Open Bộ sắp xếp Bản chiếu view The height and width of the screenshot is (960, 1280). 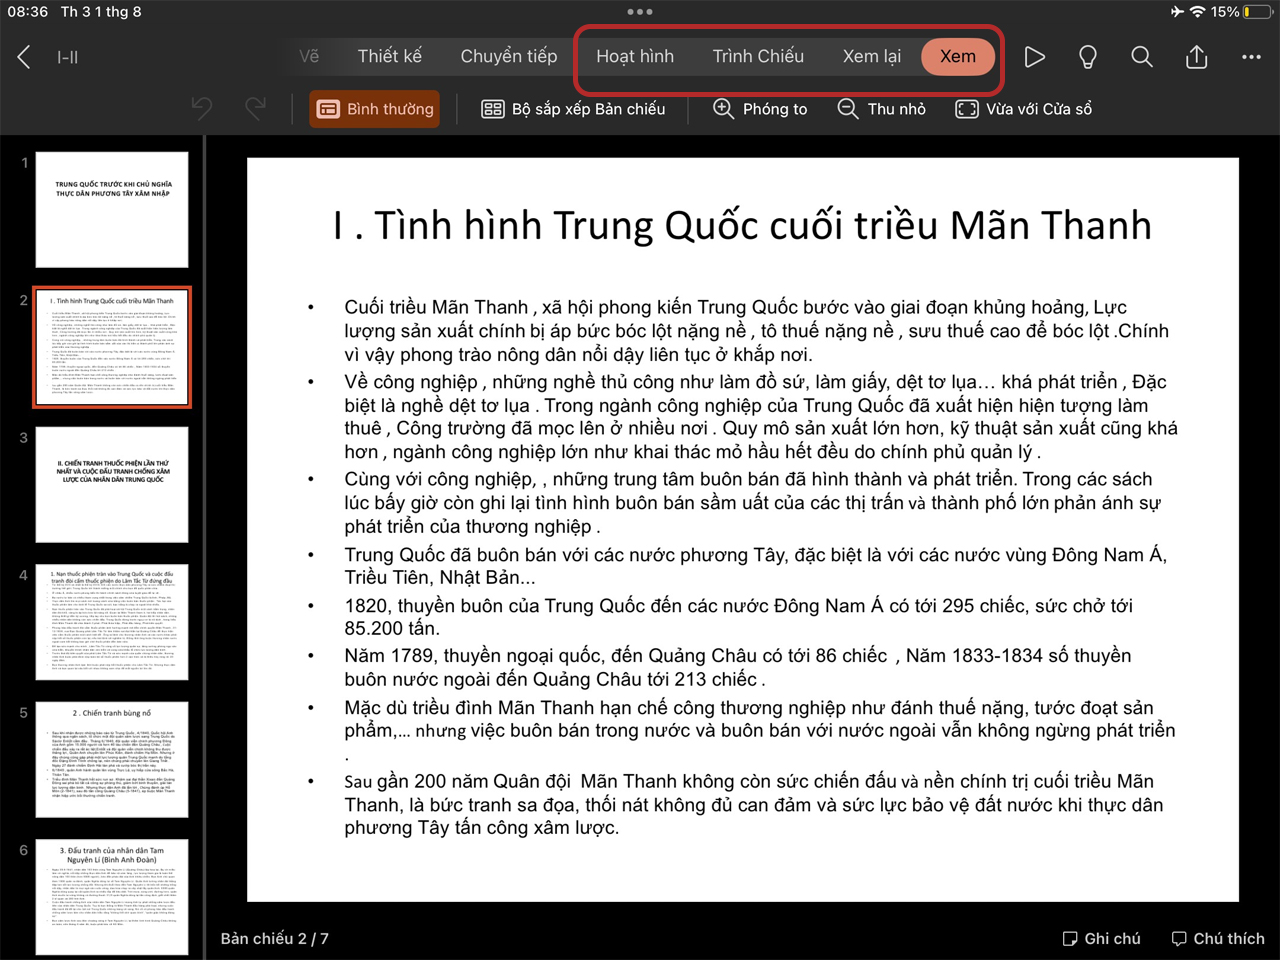(x=573, y=109)
